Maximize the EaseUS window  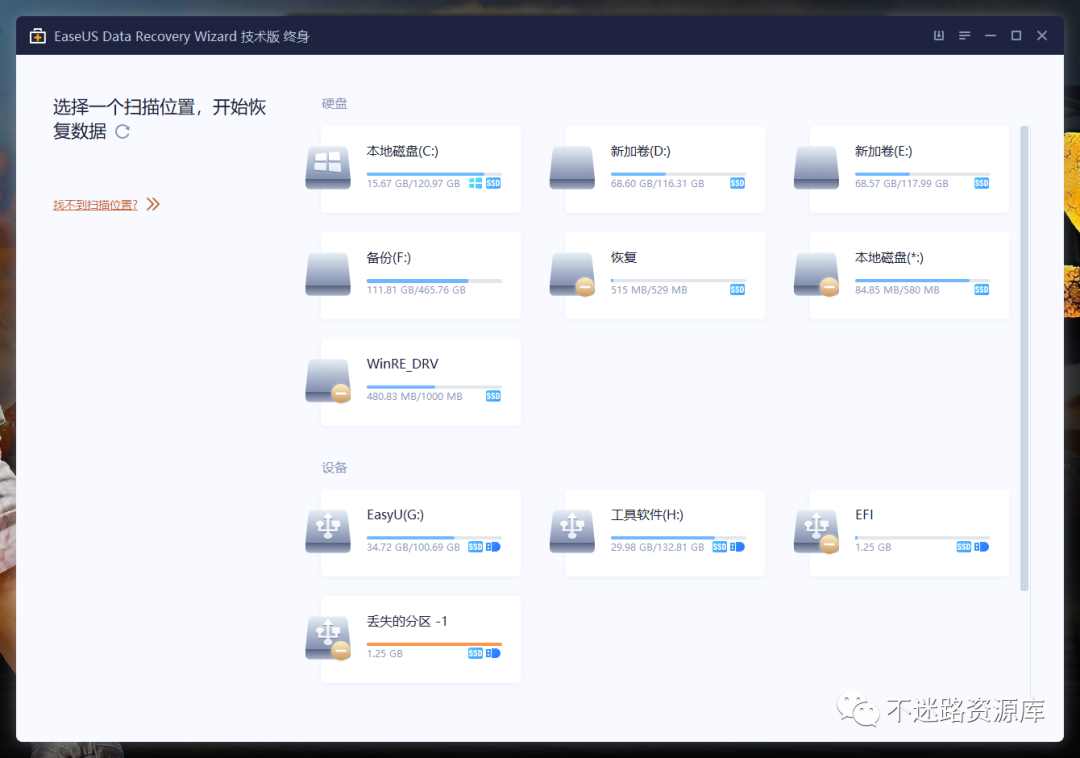click(1016, 35)
